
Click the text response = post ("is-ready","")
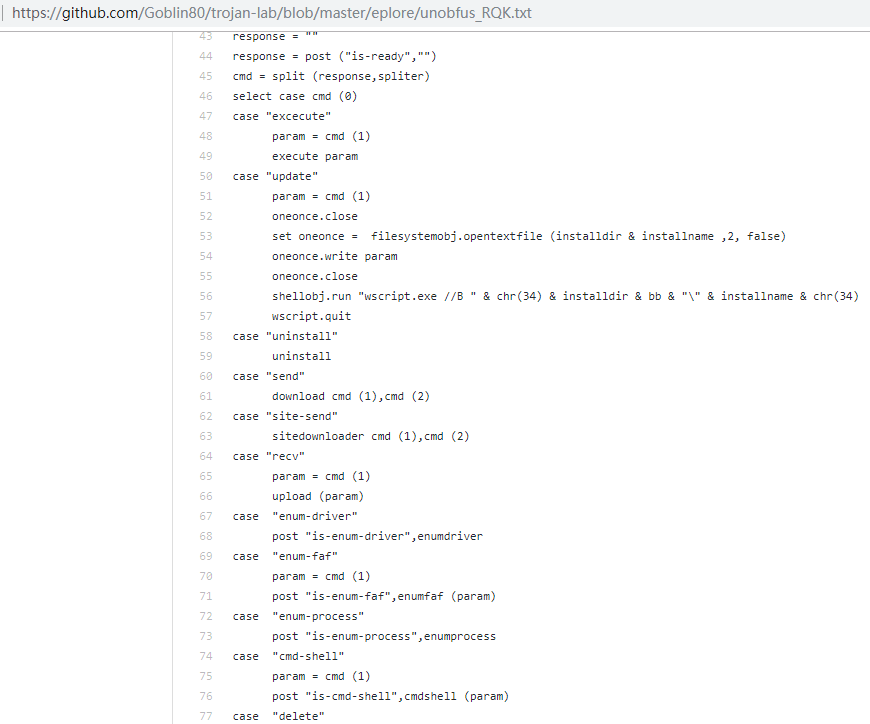click(335, 56)
